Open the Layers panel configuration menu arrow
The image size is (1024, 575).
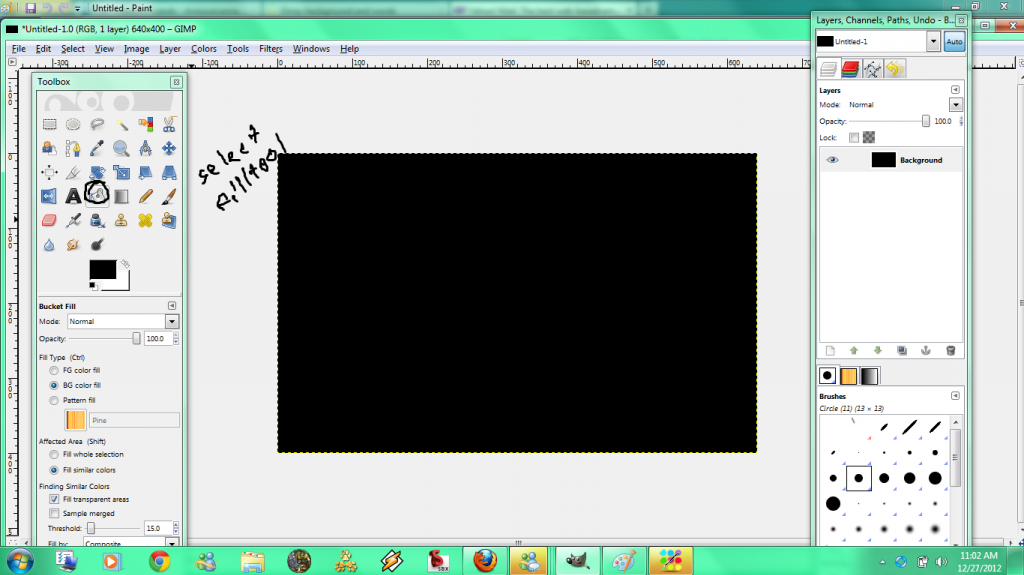[x=955, y=90]
